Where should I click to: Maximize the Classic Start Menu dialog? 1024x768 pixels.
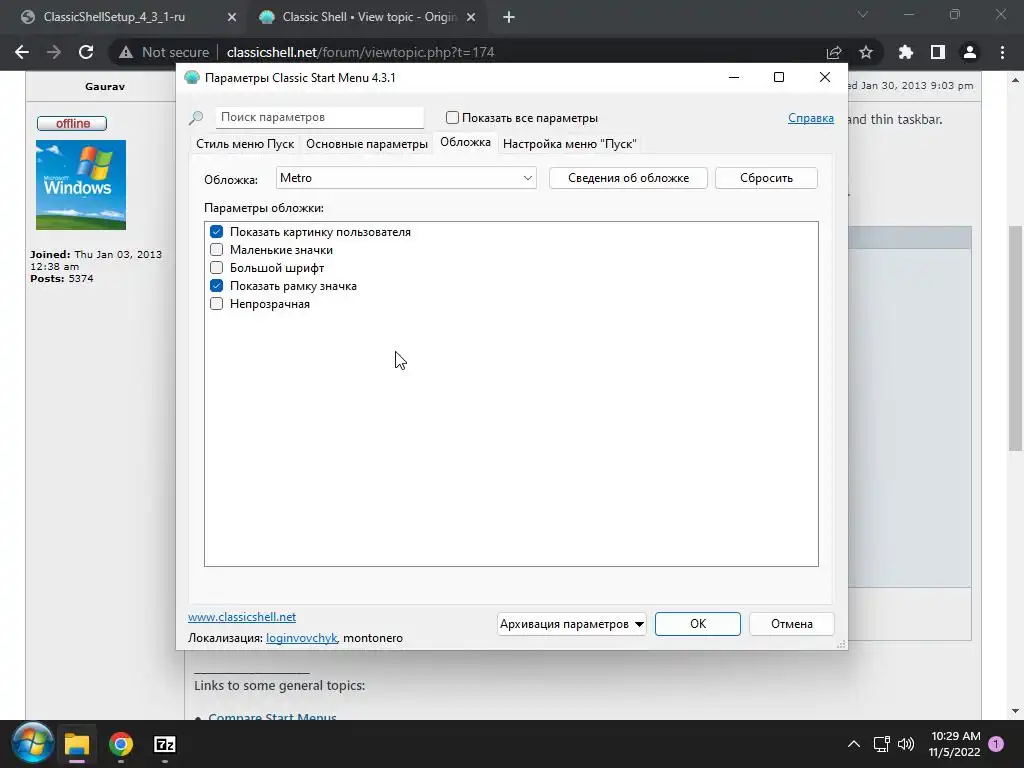click(x=778, y=77)
